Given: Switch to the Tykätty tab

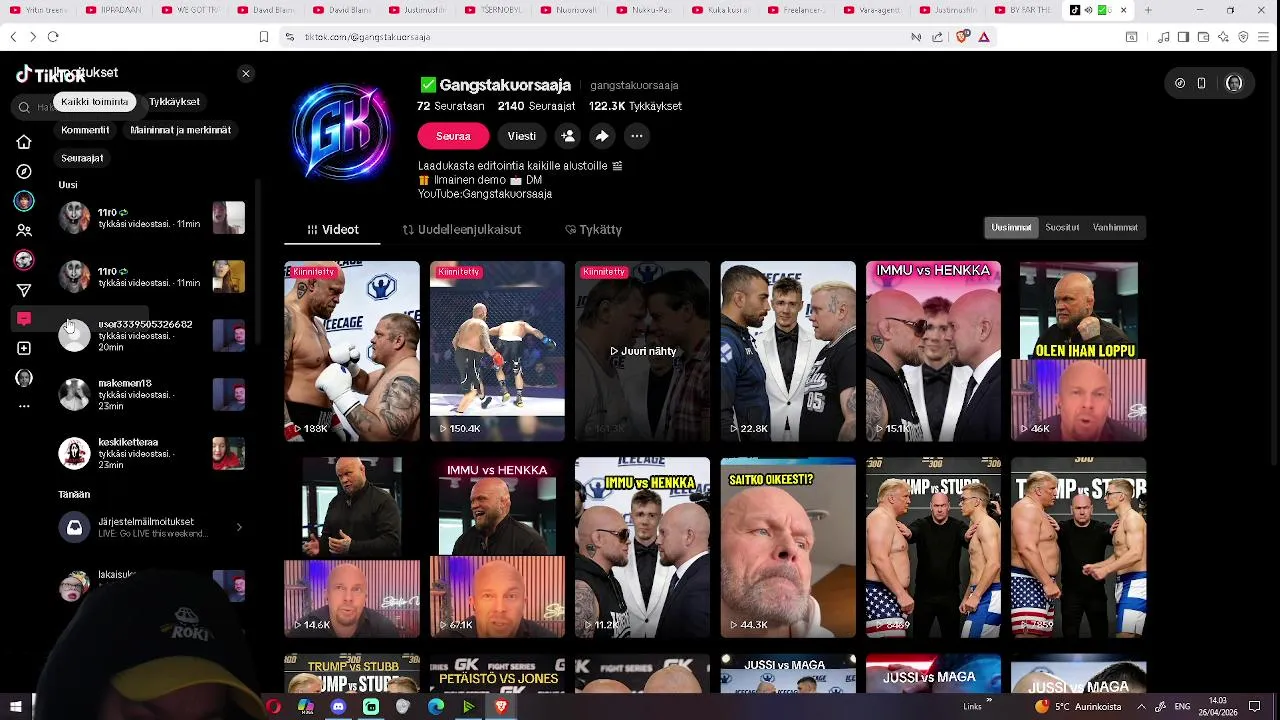Looking at the screenshot, I should [x=593, y=230].
